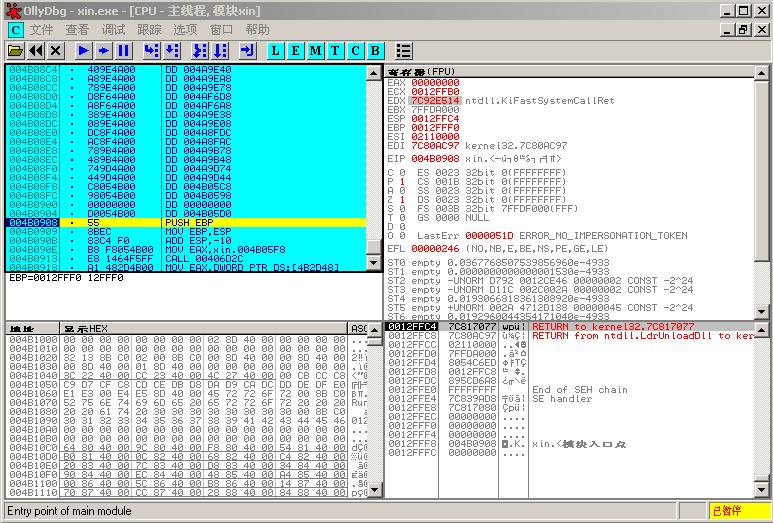Viewport: 773px width, 523px height.
Task: Select stack row labeled SE handler
Action: tap(569, 398)
